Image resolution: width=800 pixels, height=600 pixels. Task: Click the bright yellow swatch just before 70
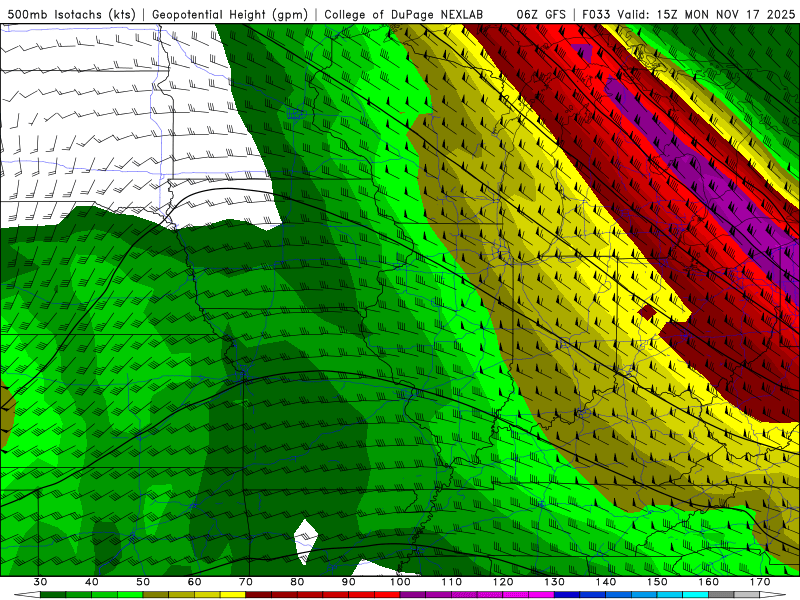pos(233,594)
